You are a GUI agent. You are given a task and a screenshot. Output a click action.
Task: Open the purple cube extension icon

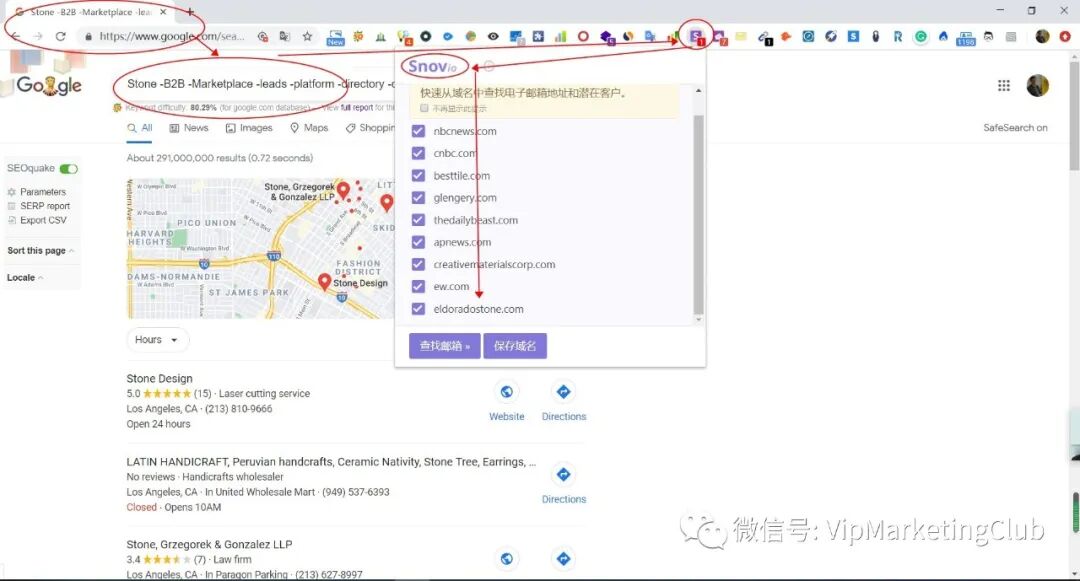coord(607,37)
